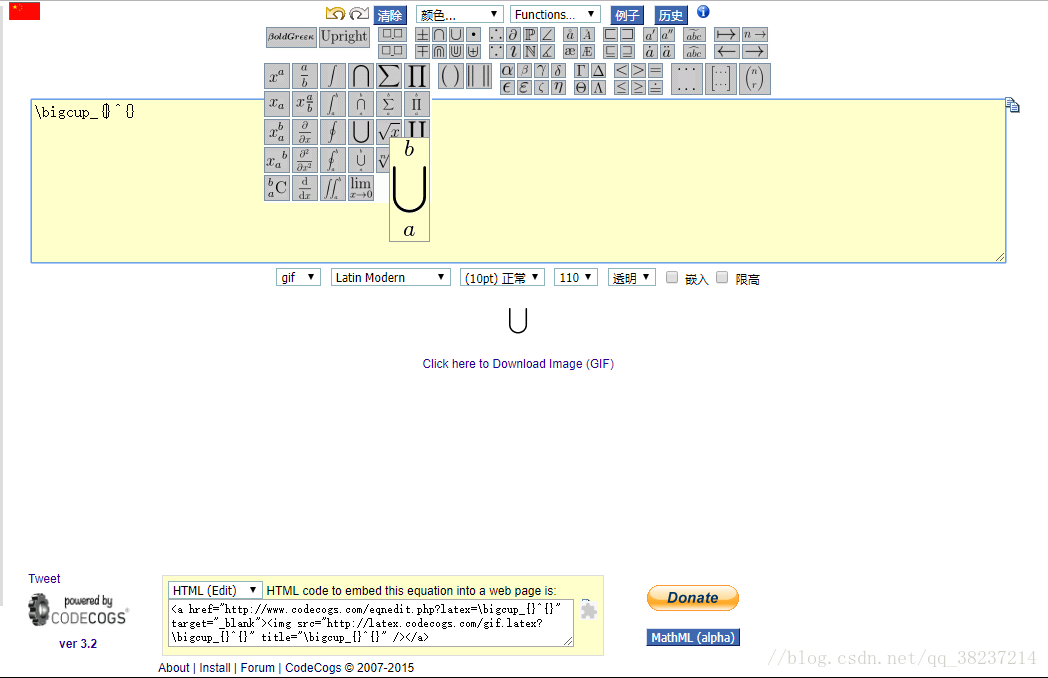The width and height of the screenshot is (1048, 678).
Task: Insert the plus-minus symbol
Action: 422,34
